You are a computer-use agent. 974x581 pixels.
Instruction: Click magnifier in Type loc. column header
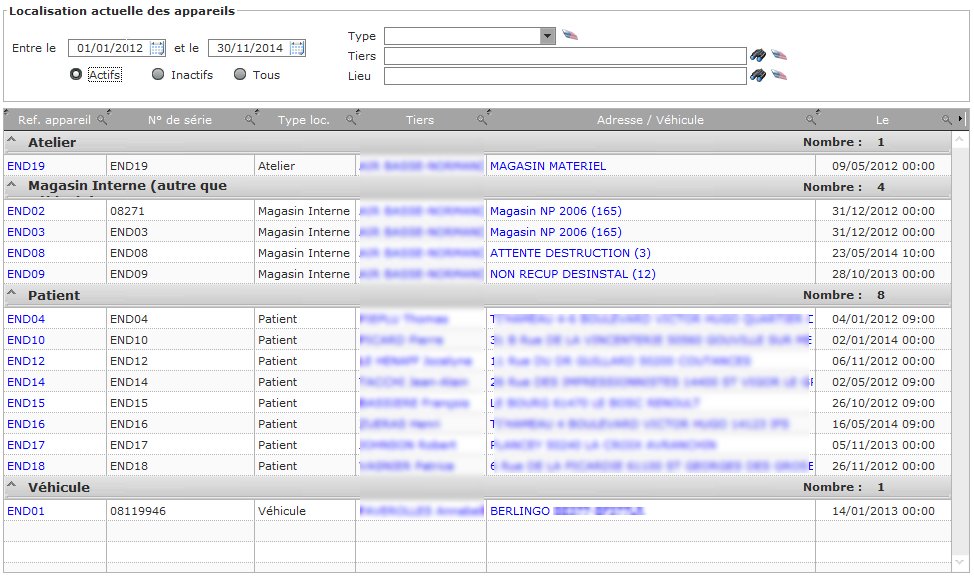click(x=352, y=119)
